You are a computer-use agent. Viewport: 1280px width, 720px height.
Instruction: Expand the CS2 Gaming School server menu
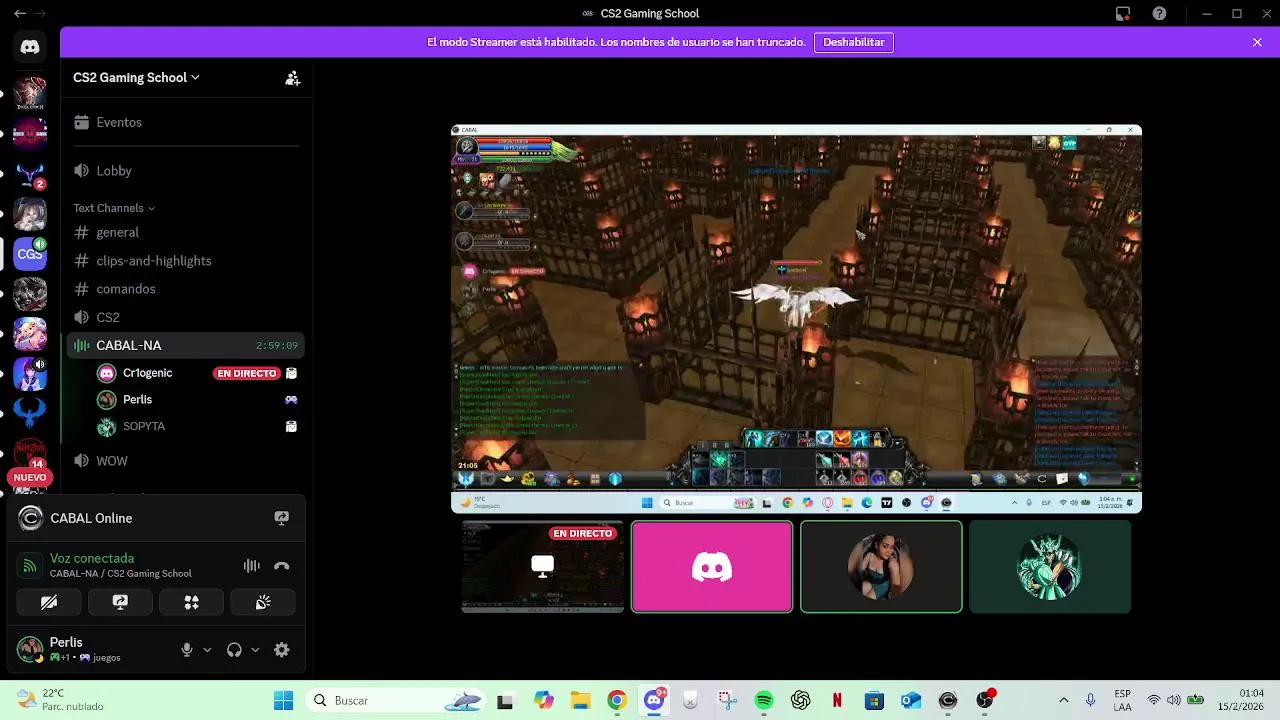(x=136, y=78)
